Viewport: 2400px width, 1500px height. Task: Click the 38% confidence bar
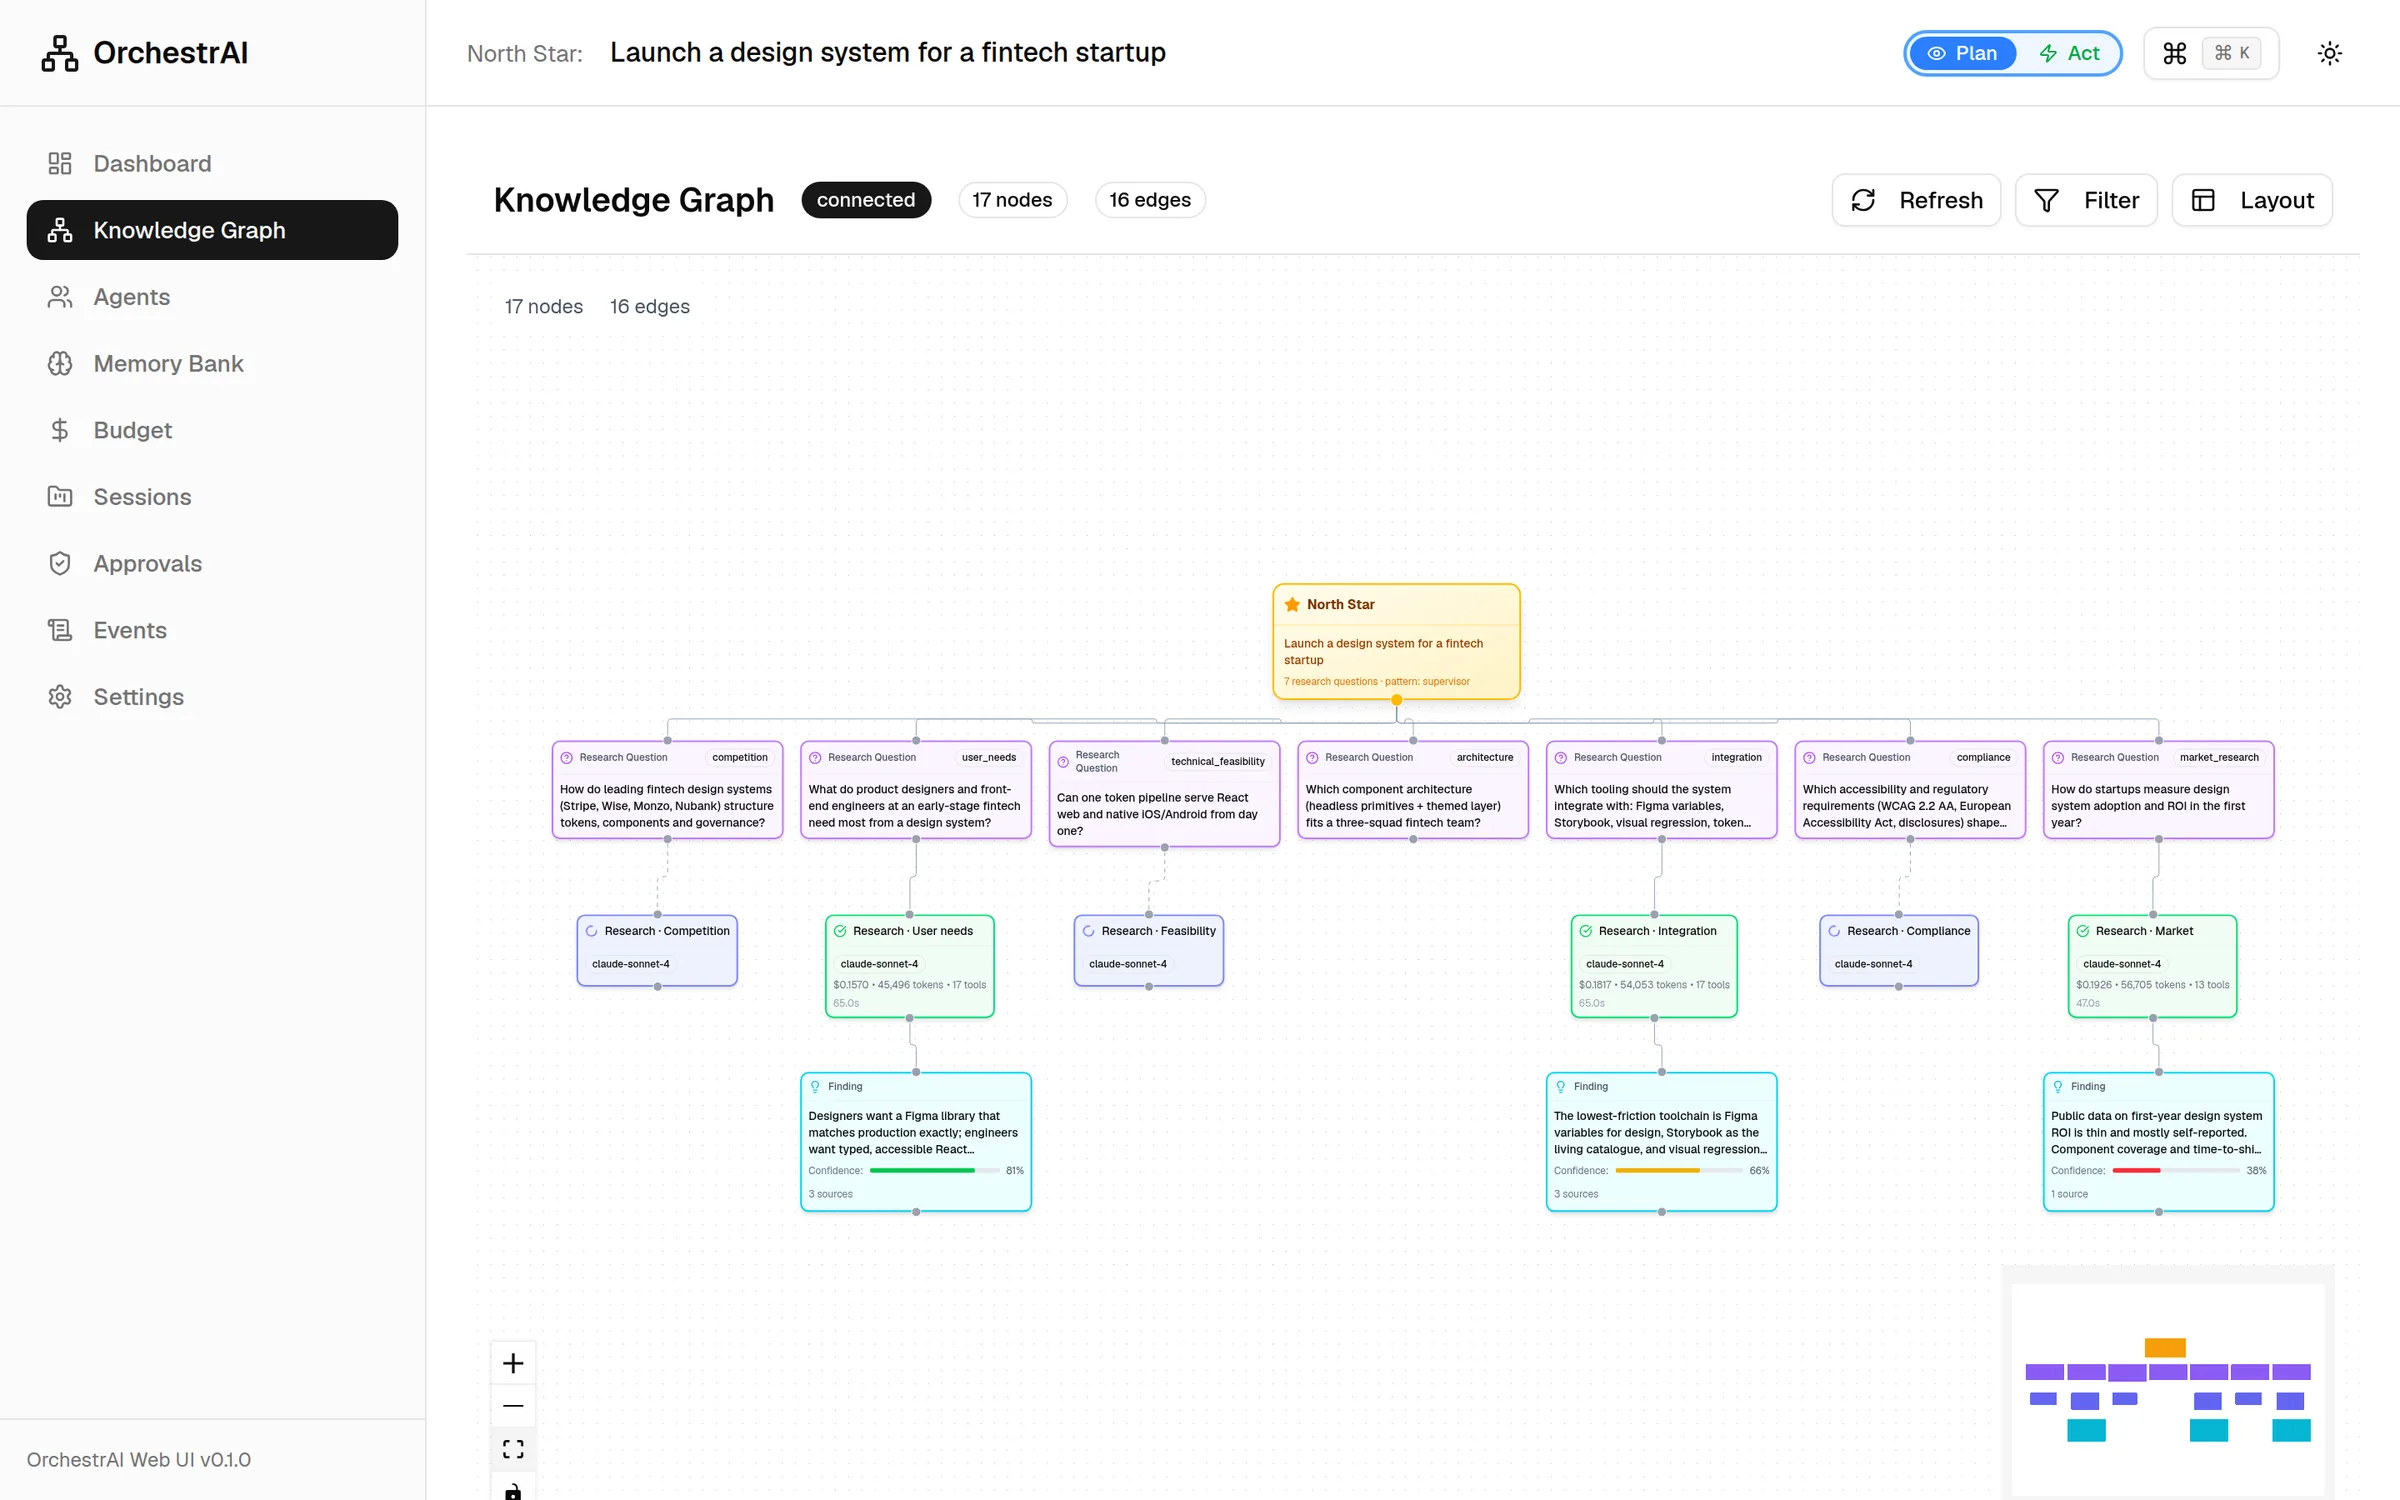point(2176,1171)
